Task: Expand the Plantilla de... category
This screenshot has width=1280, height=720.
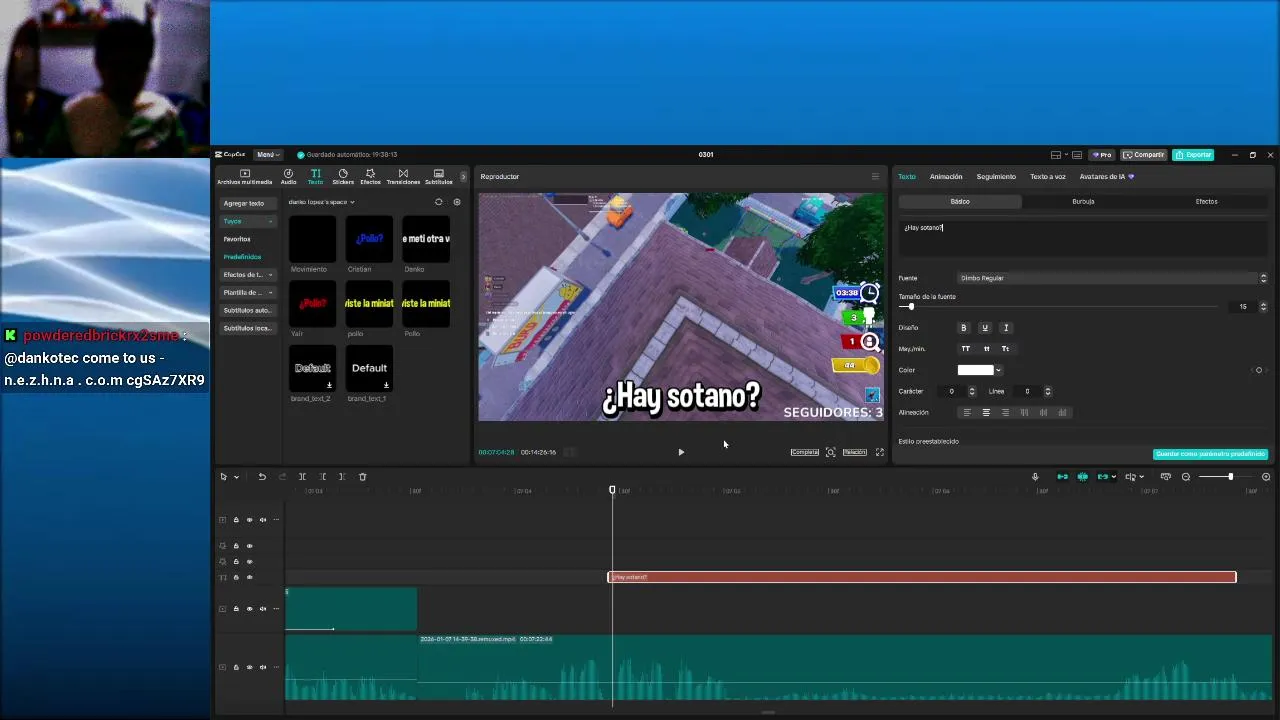Action: (248, 293)
